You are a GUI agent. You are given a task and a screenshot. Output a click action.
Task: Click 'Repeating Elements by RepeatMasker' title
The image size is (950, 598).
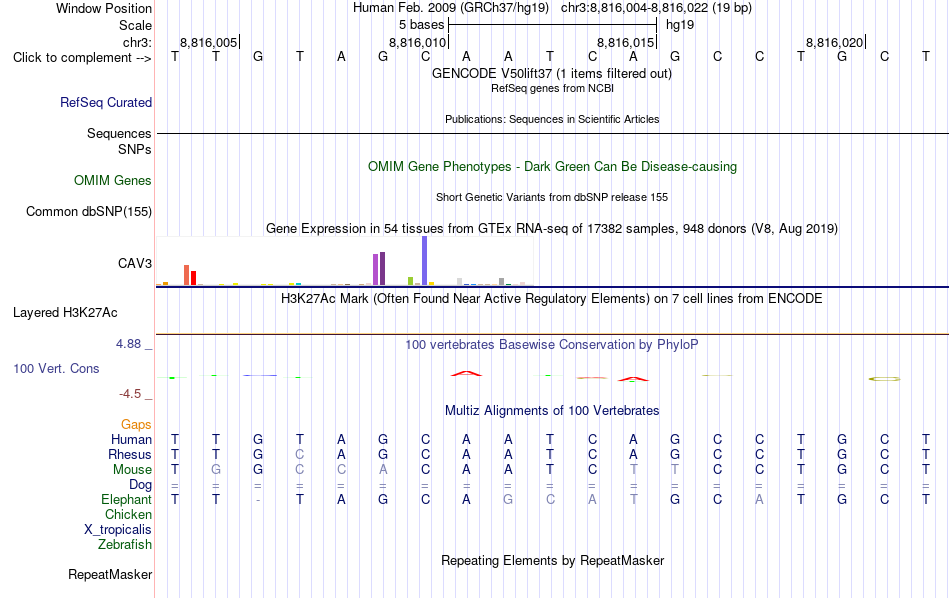tap(553, 560)
